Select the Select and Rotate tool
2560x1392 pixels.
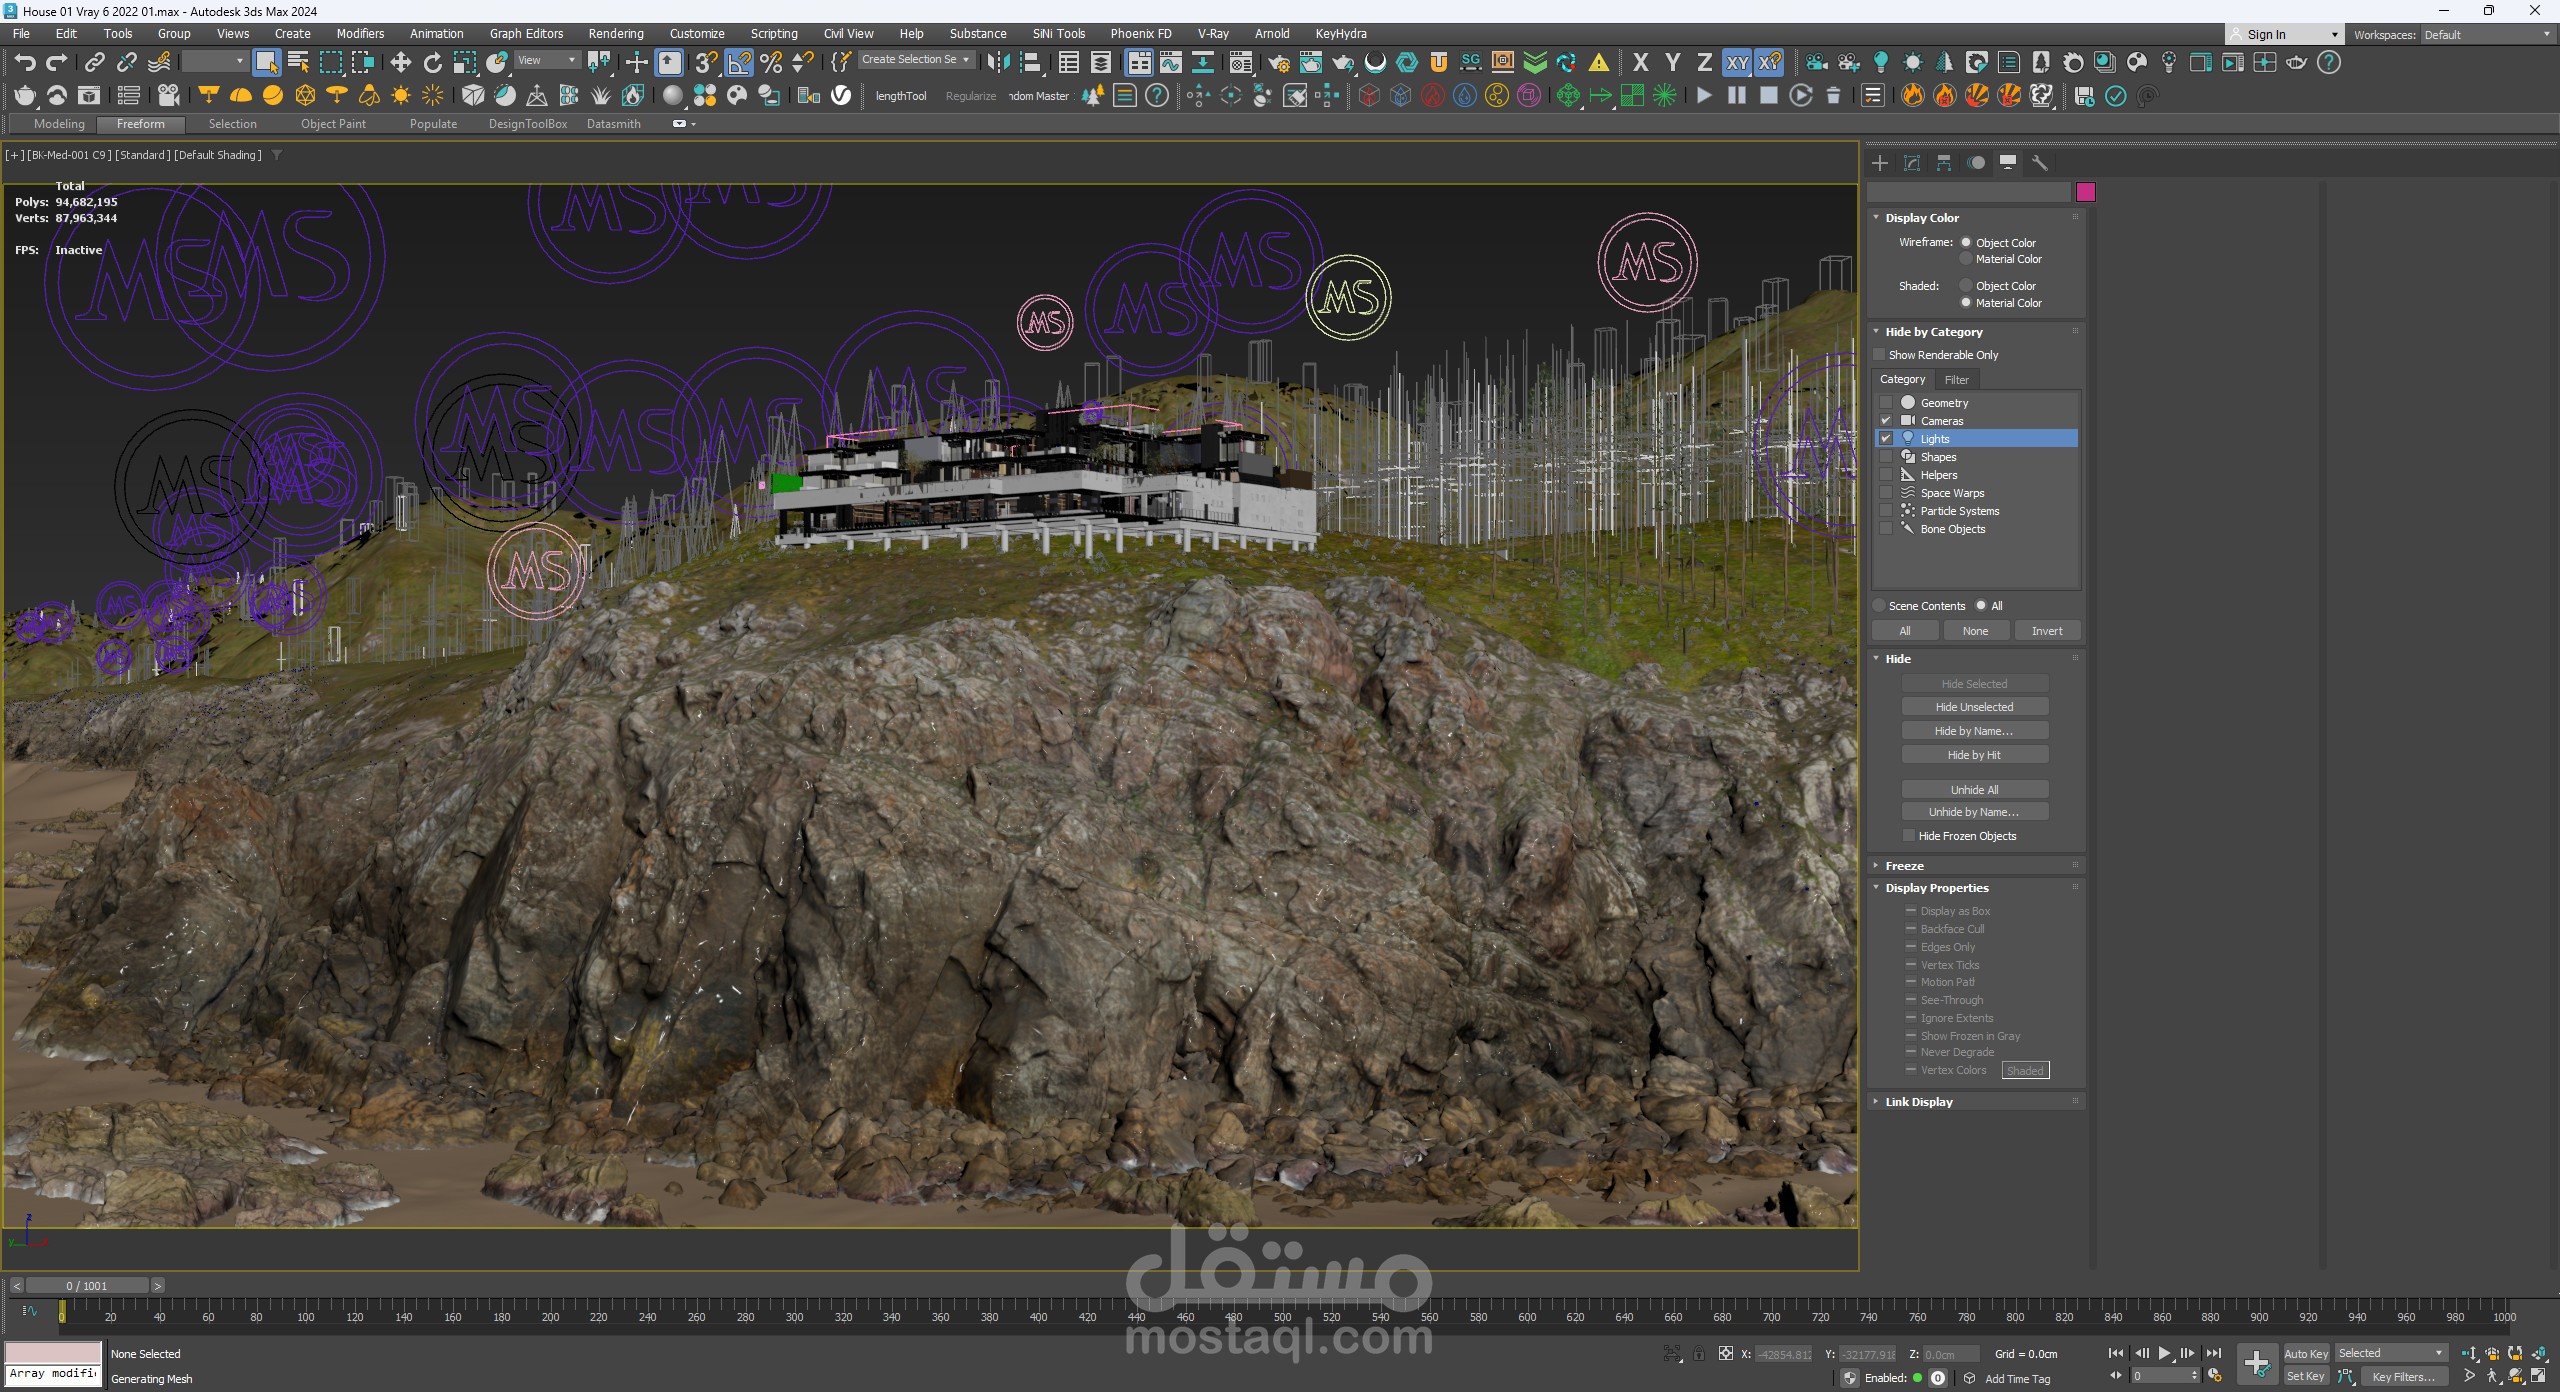(x=432, y=63)
